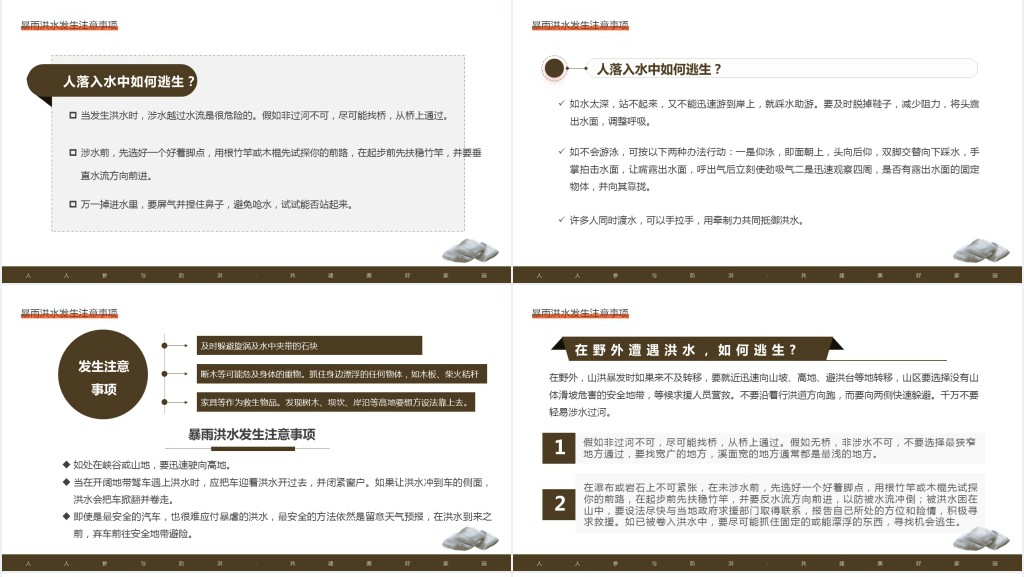Screen dimensions: 1024x577
Task: Select the diamond bullet beside 当在开阔地带驾车
Action: pos(65,482)
